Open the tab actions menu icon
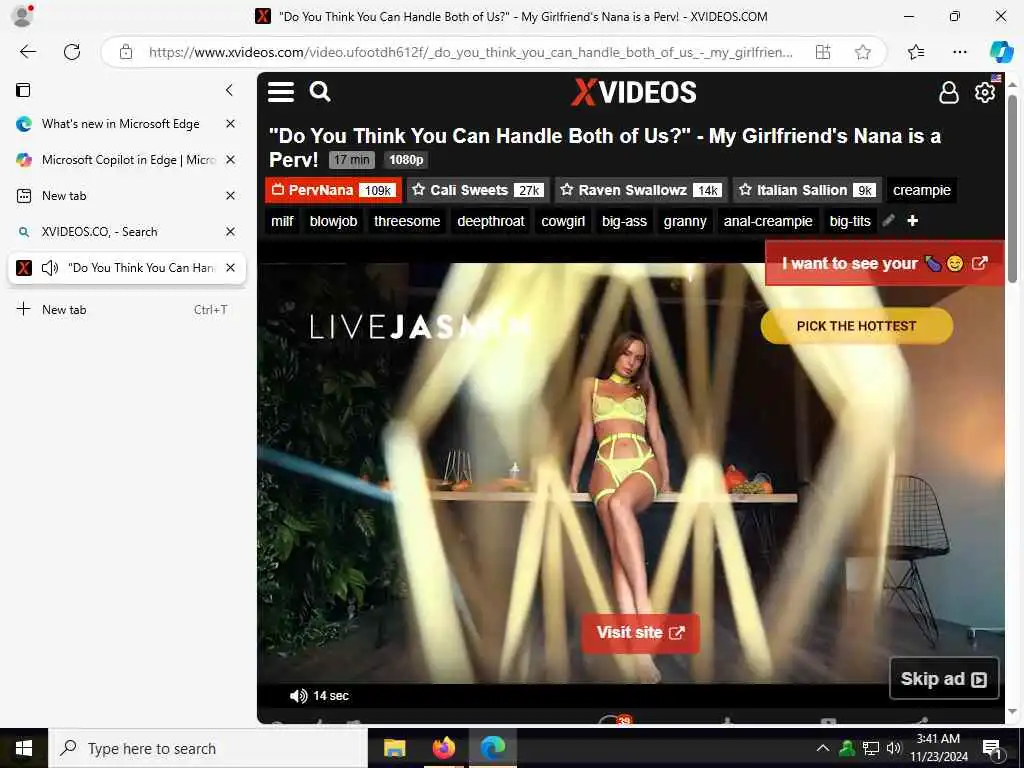 point(24,90)
